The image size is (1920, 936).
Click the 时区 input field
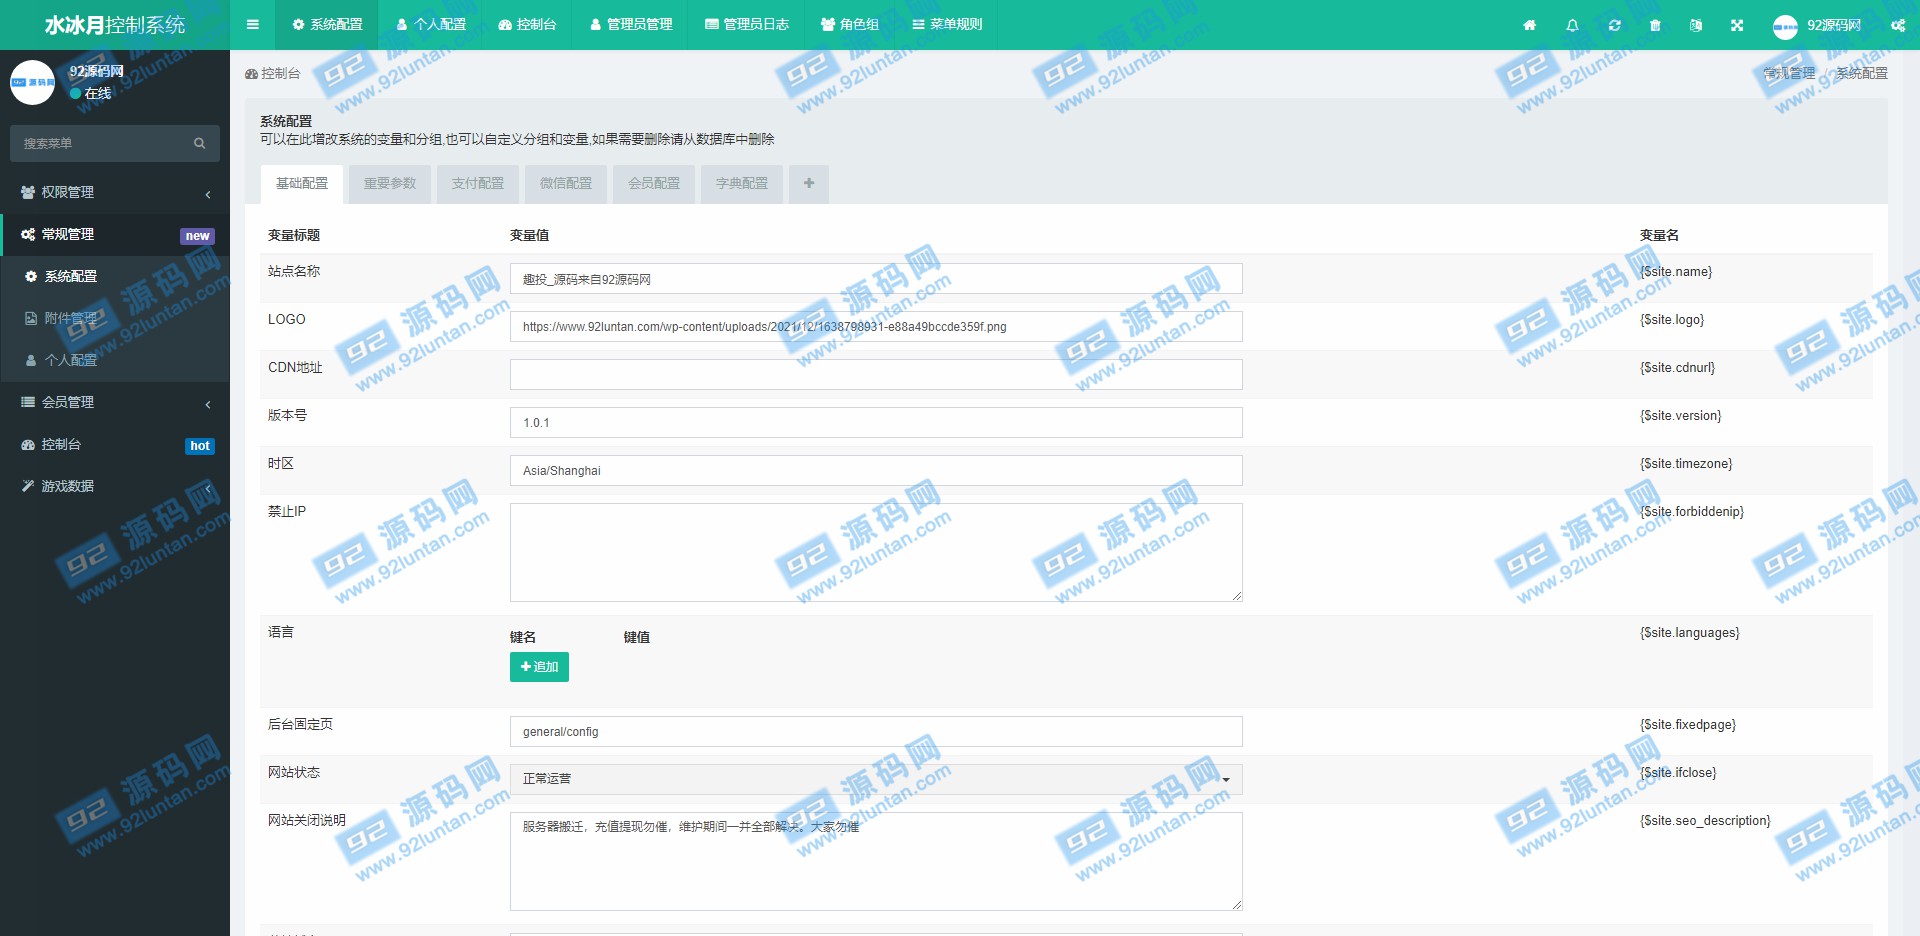[876, 471]
